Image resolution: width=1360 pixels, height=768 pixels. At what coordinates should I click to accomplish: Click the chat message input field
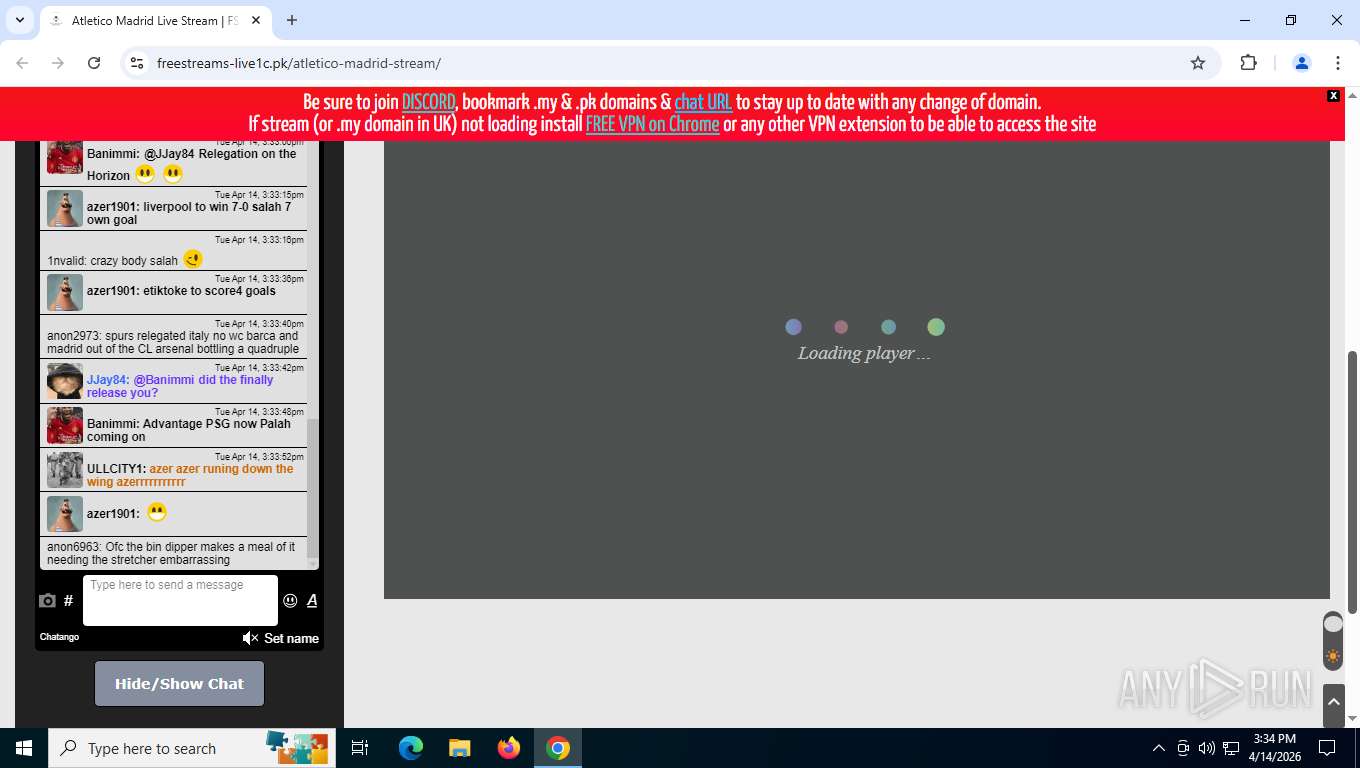tap(180, 600)
